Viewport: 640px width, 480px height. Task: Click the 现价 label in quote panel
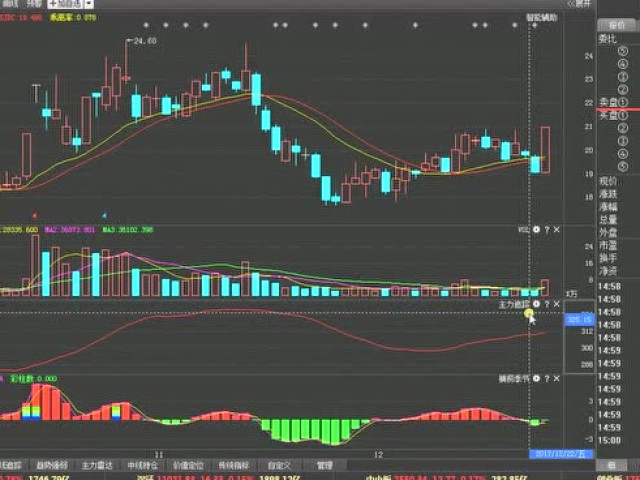click(608, 181)
